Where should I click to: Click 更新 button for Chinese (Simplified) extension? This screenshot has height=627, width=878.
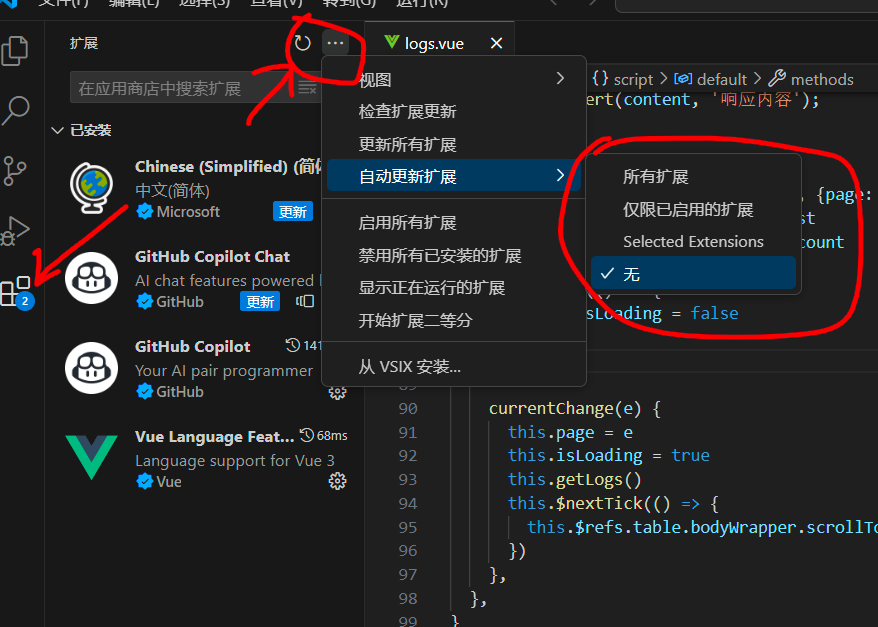point(293,212)
